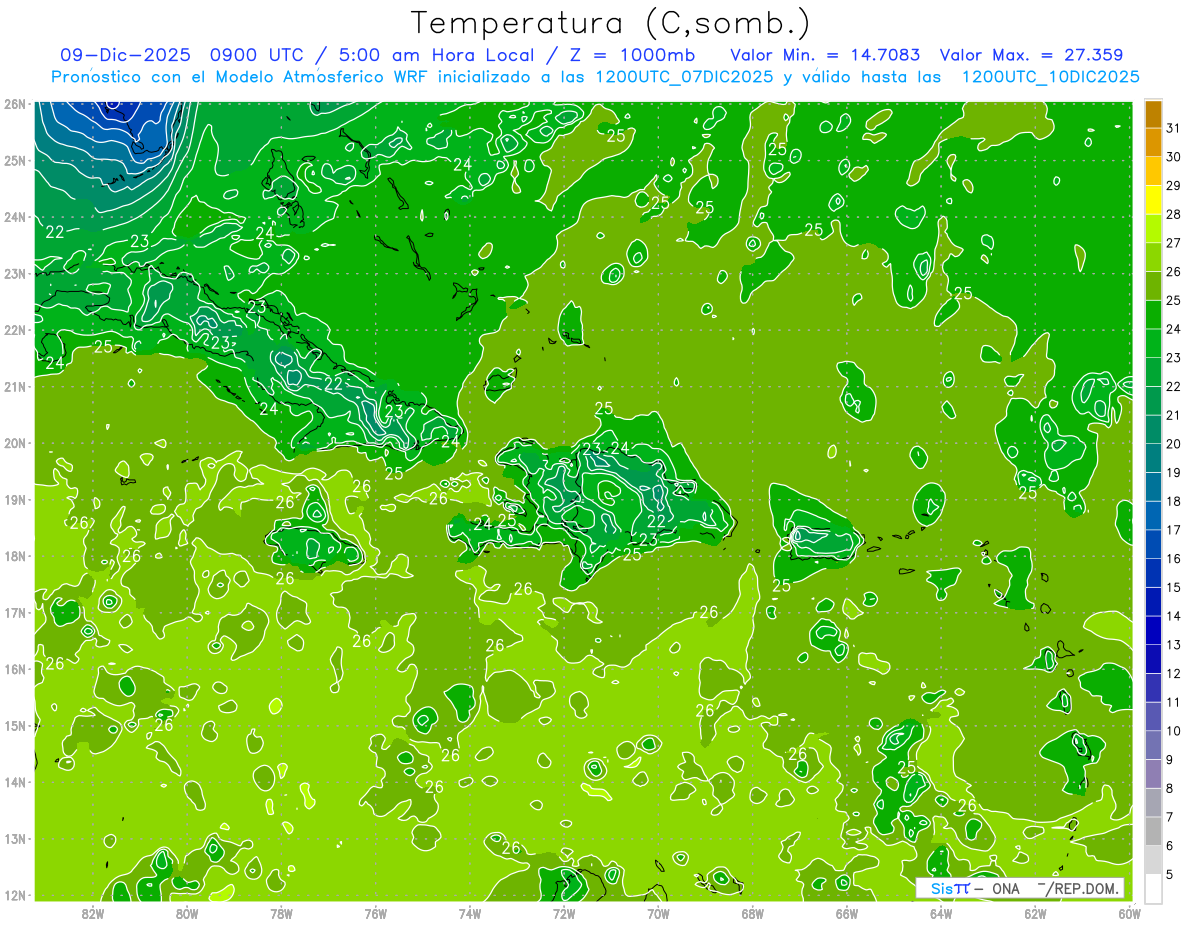Click the longitude label 68W

click(x=752, y=912)
